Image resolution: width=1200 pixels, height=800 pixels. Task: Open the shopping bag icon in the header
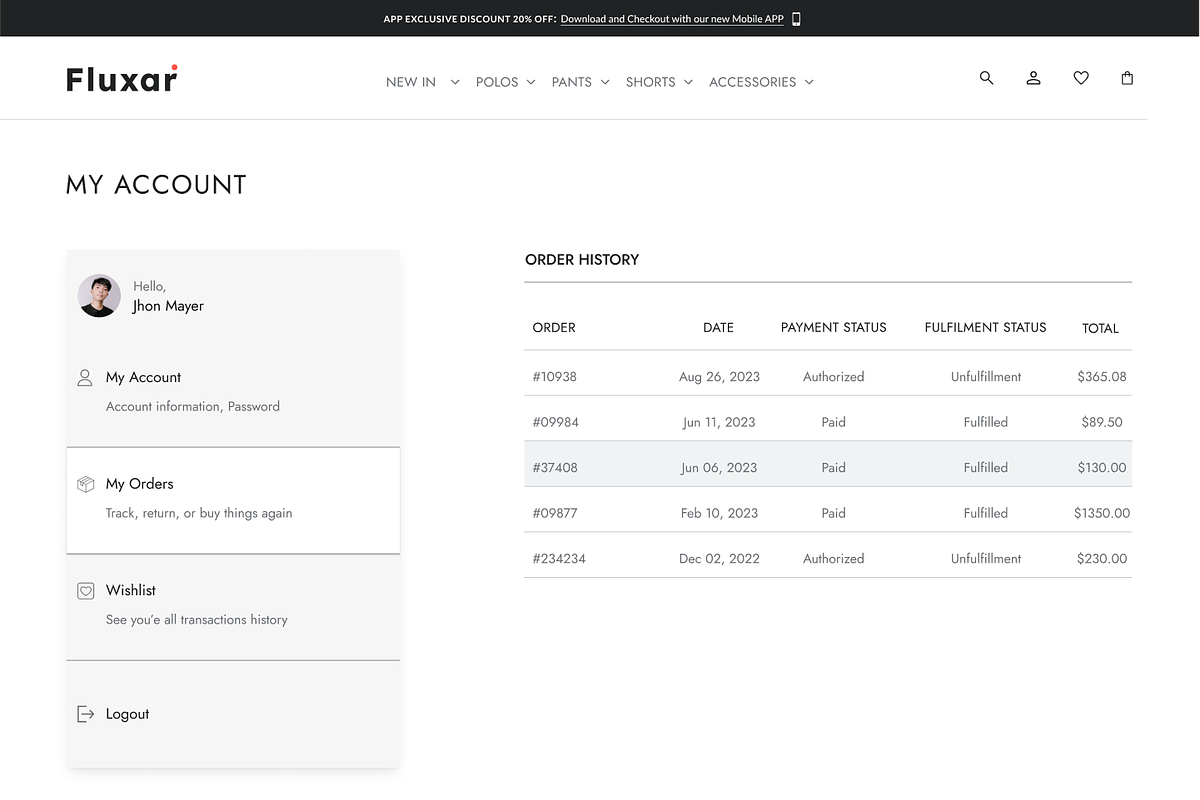pos(1127,78)
